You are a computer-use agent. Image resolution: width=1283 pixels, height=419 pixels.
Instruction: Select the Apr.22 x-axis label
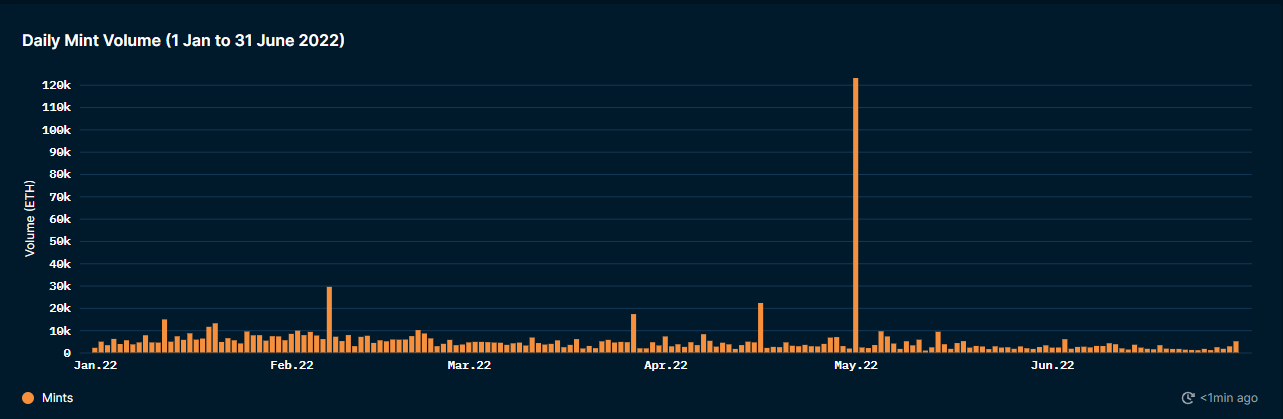666,366
